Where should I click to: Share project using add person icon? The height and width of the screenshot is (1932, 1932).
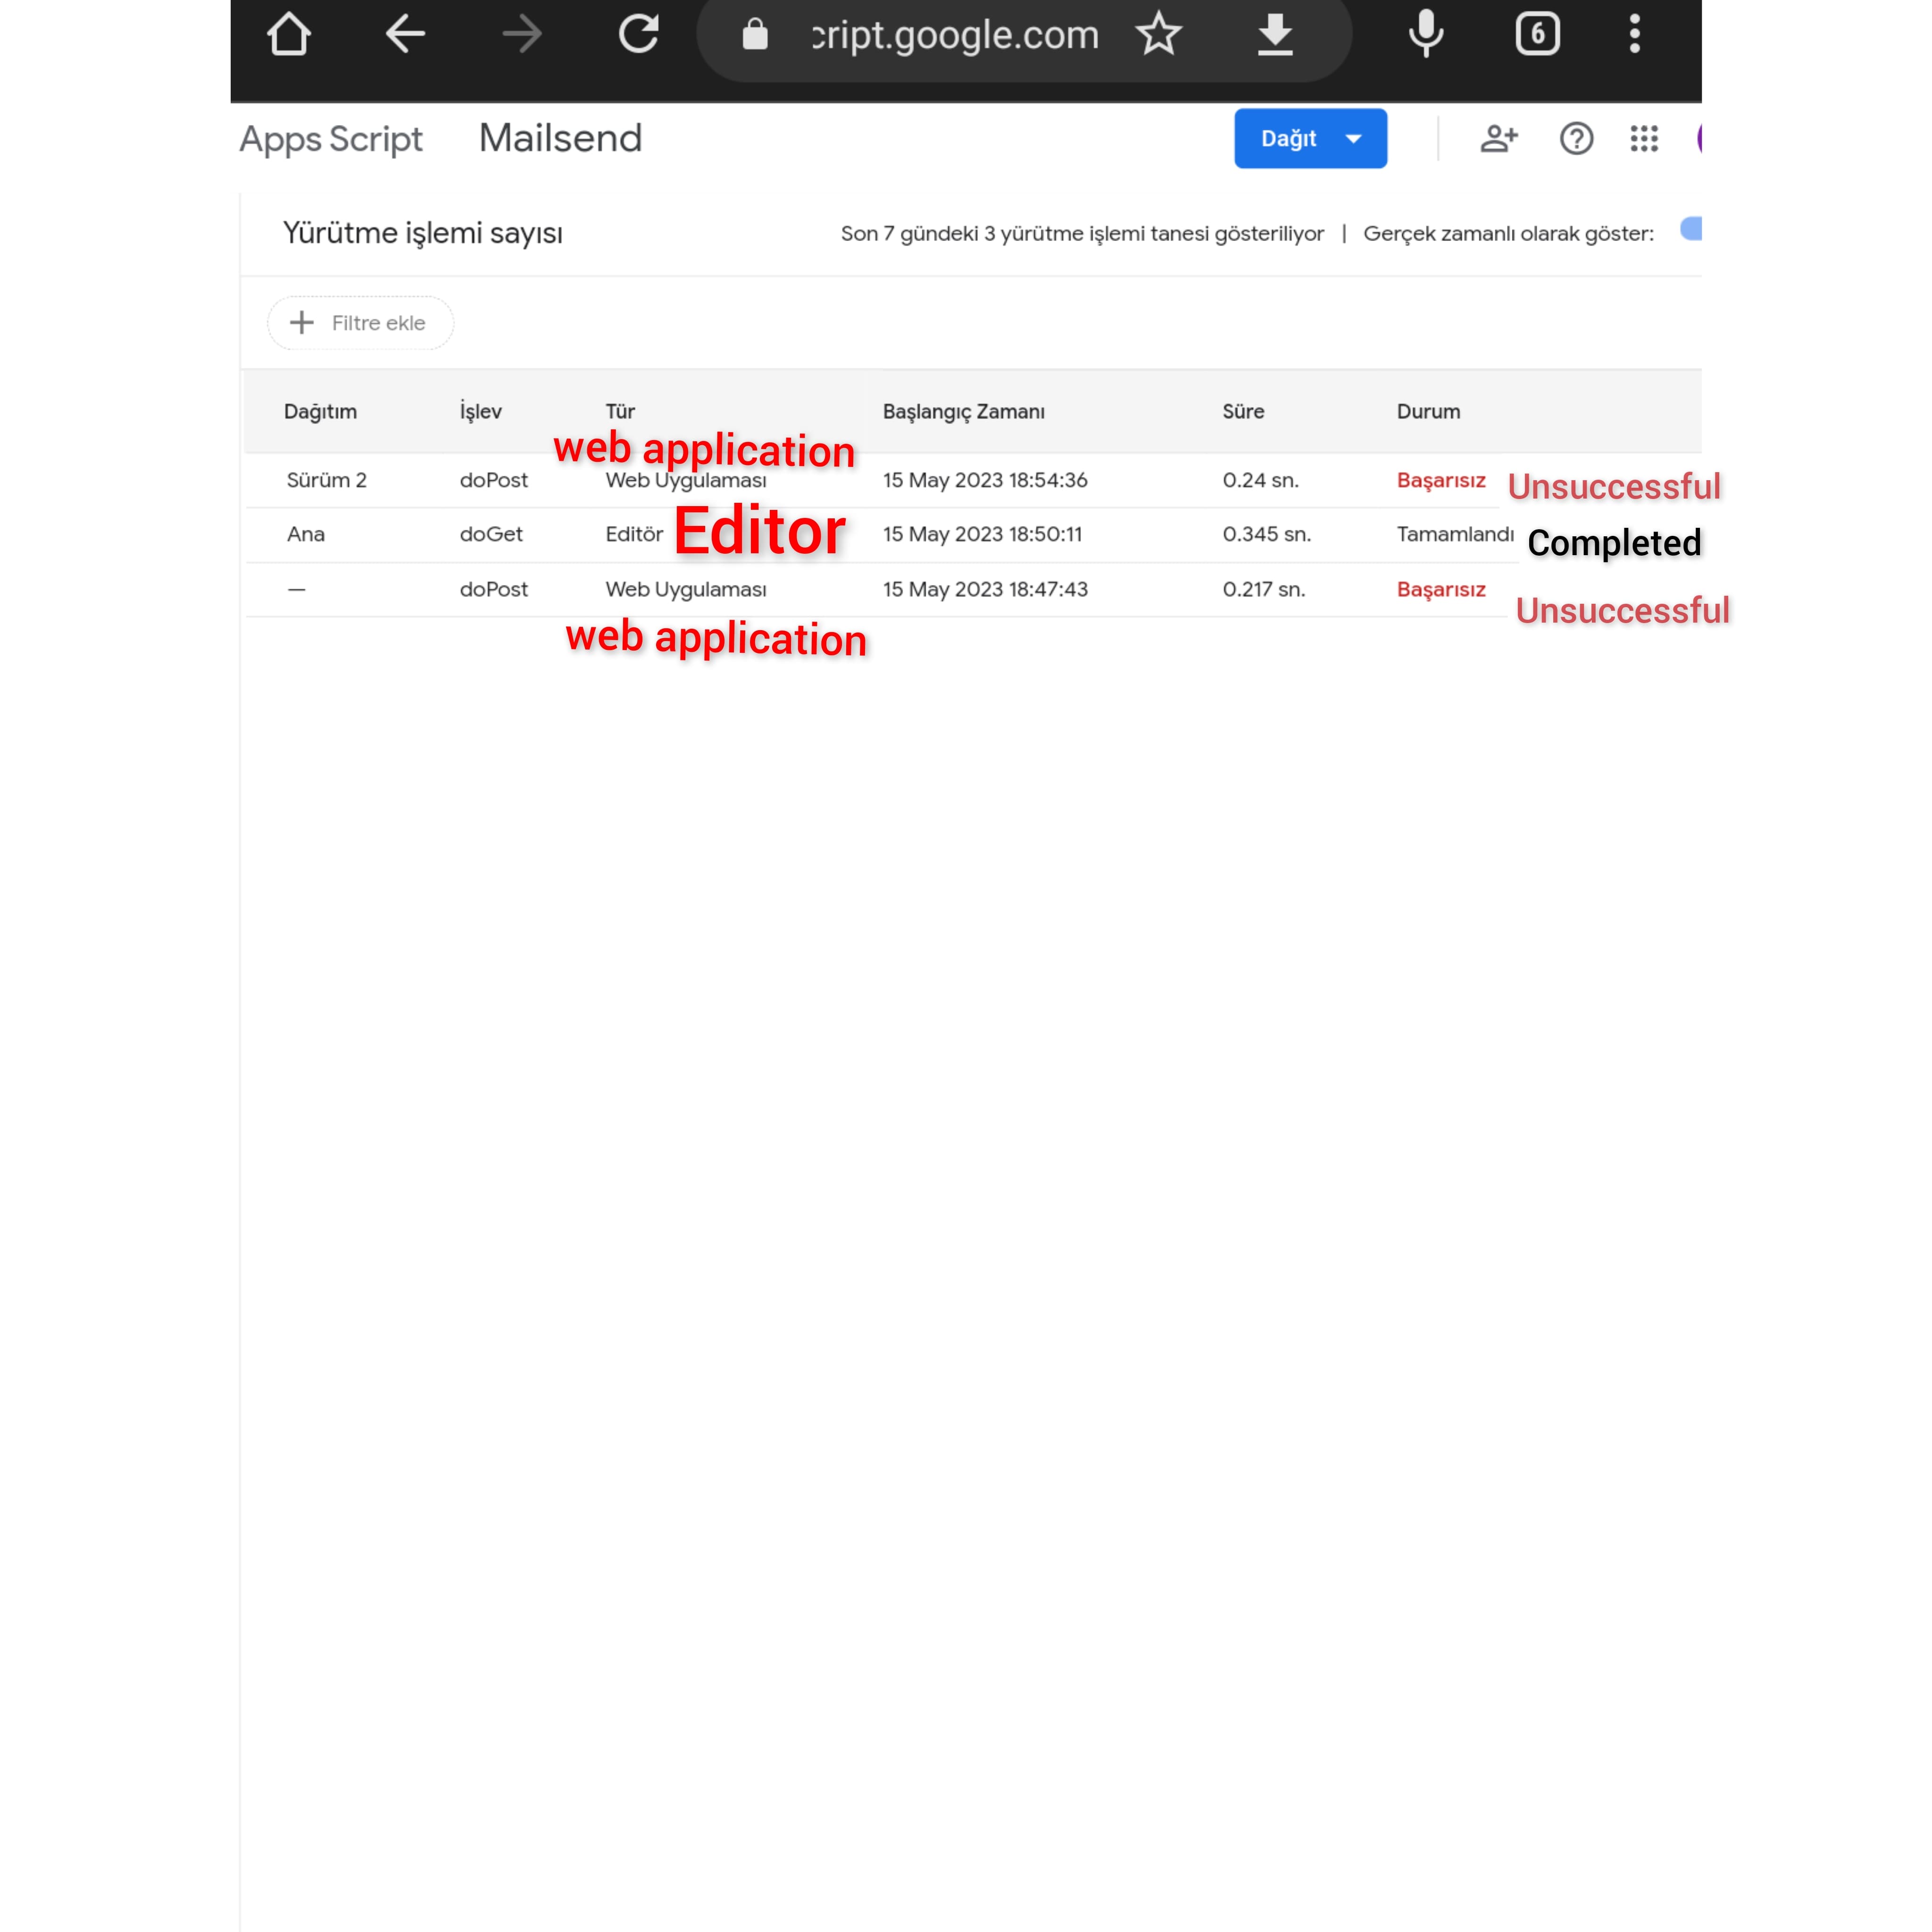point(1498,138)
